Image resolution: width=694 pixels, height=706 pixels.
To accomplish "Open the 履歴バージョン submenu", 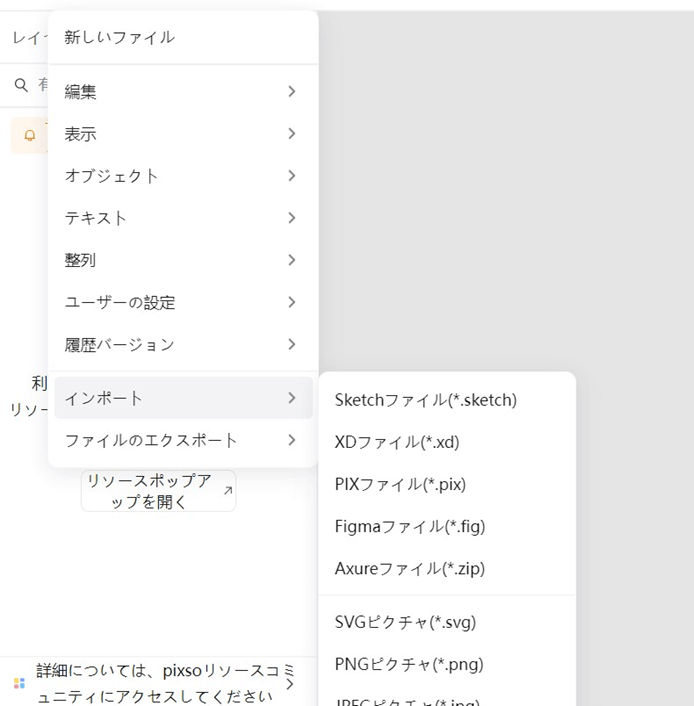I will (183, 344).
